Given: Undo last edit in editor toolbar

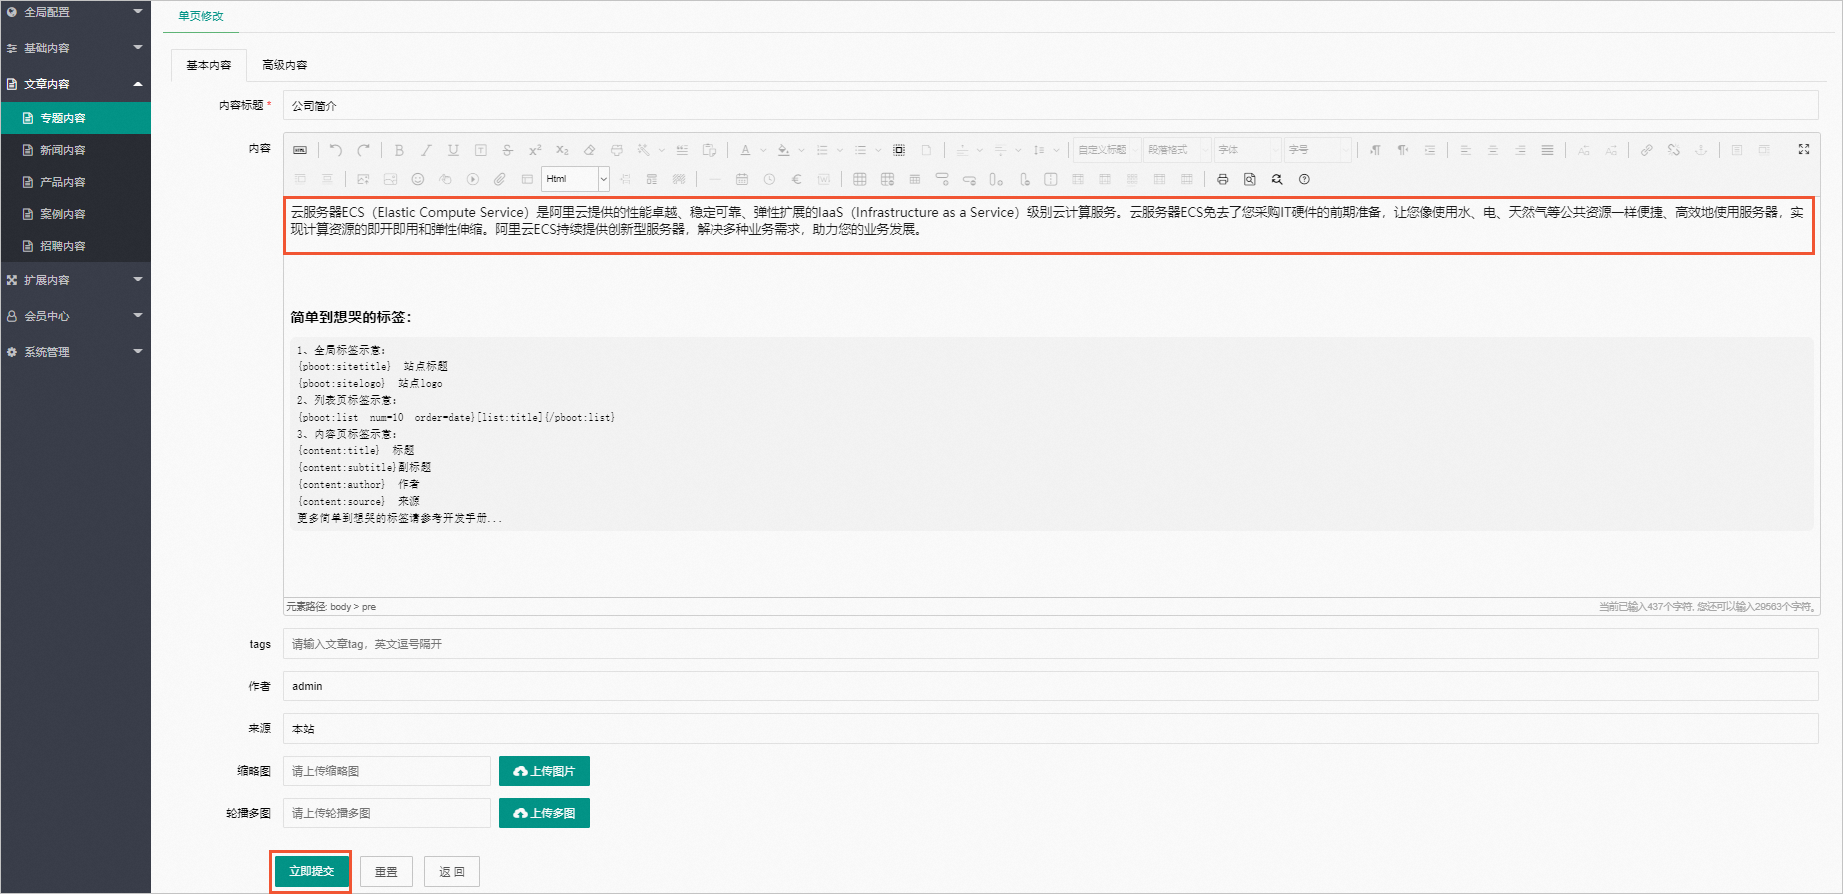Looking at the screenshot, I should coord(336,150).
